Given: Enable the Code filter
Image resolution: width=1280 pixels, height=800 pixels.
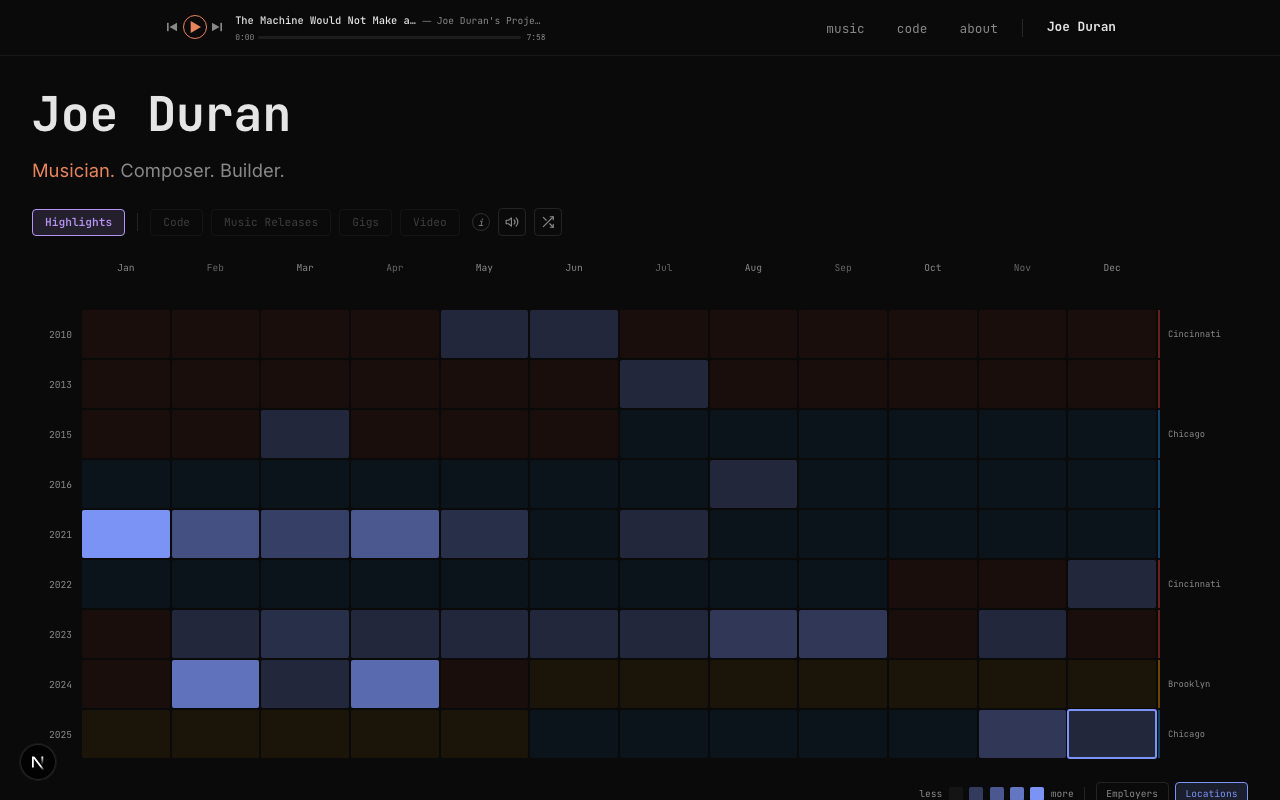Looking at the screenshot, I should [x=176, y=222].
